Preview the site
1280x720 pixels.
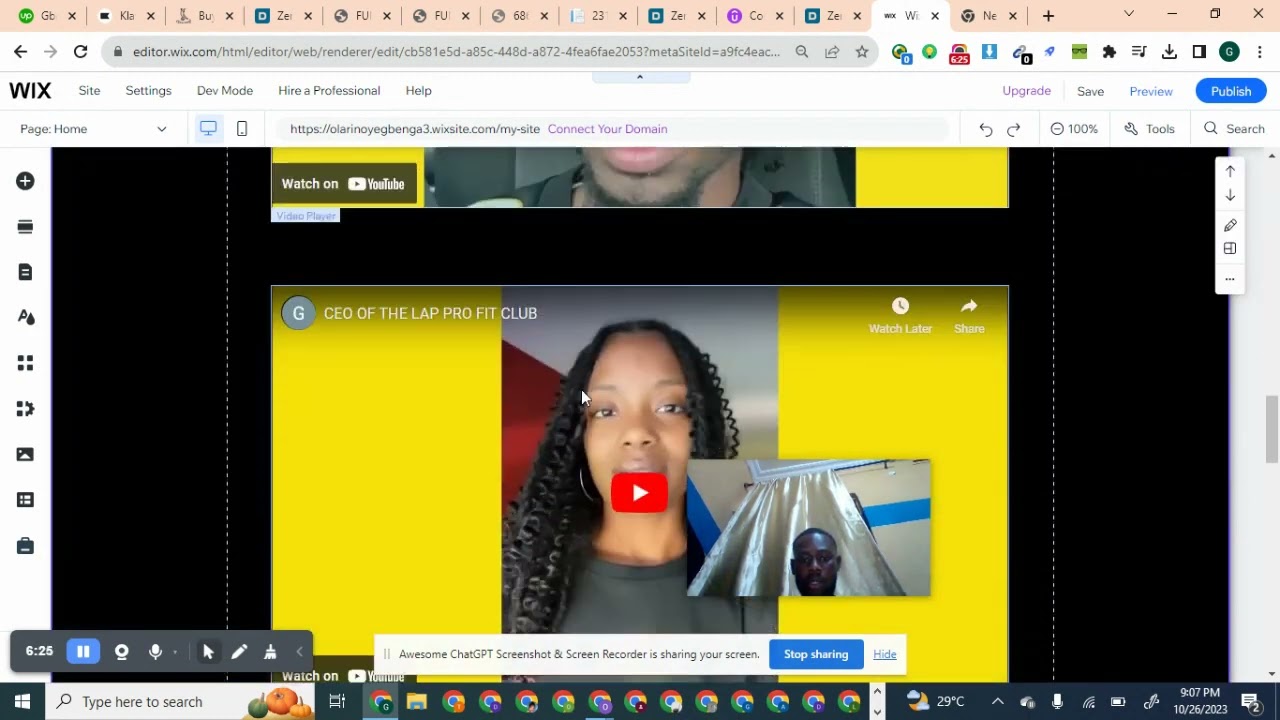pyautogui.click(x=1151, y=91)
